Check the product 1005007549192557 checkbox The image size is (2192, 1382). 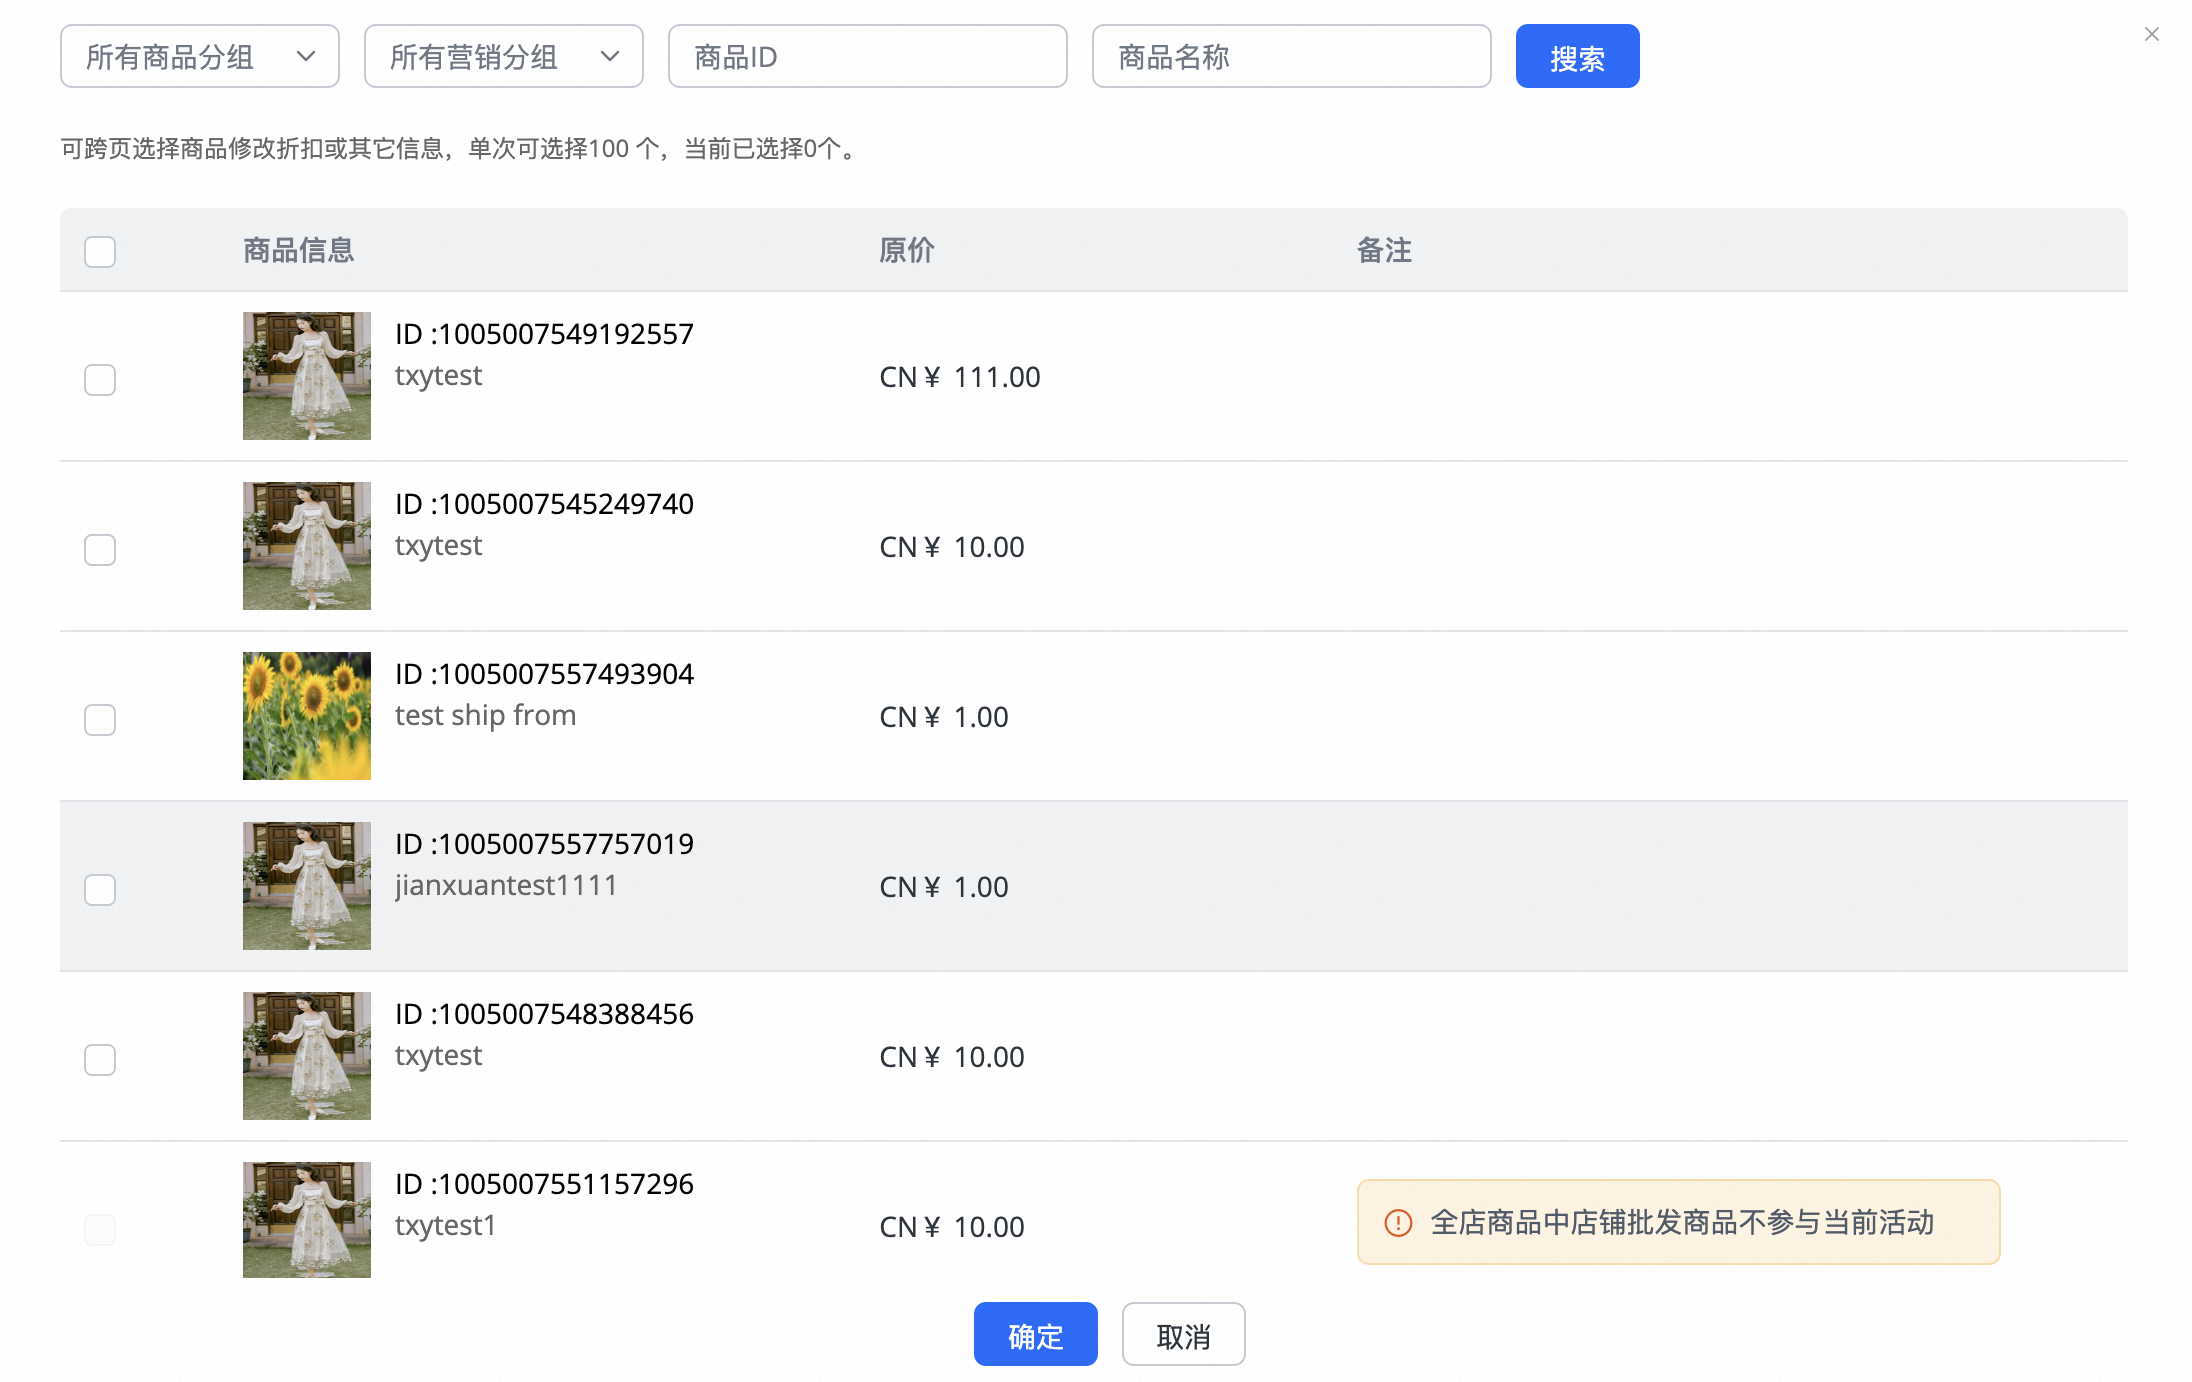[x=100, y=380]
